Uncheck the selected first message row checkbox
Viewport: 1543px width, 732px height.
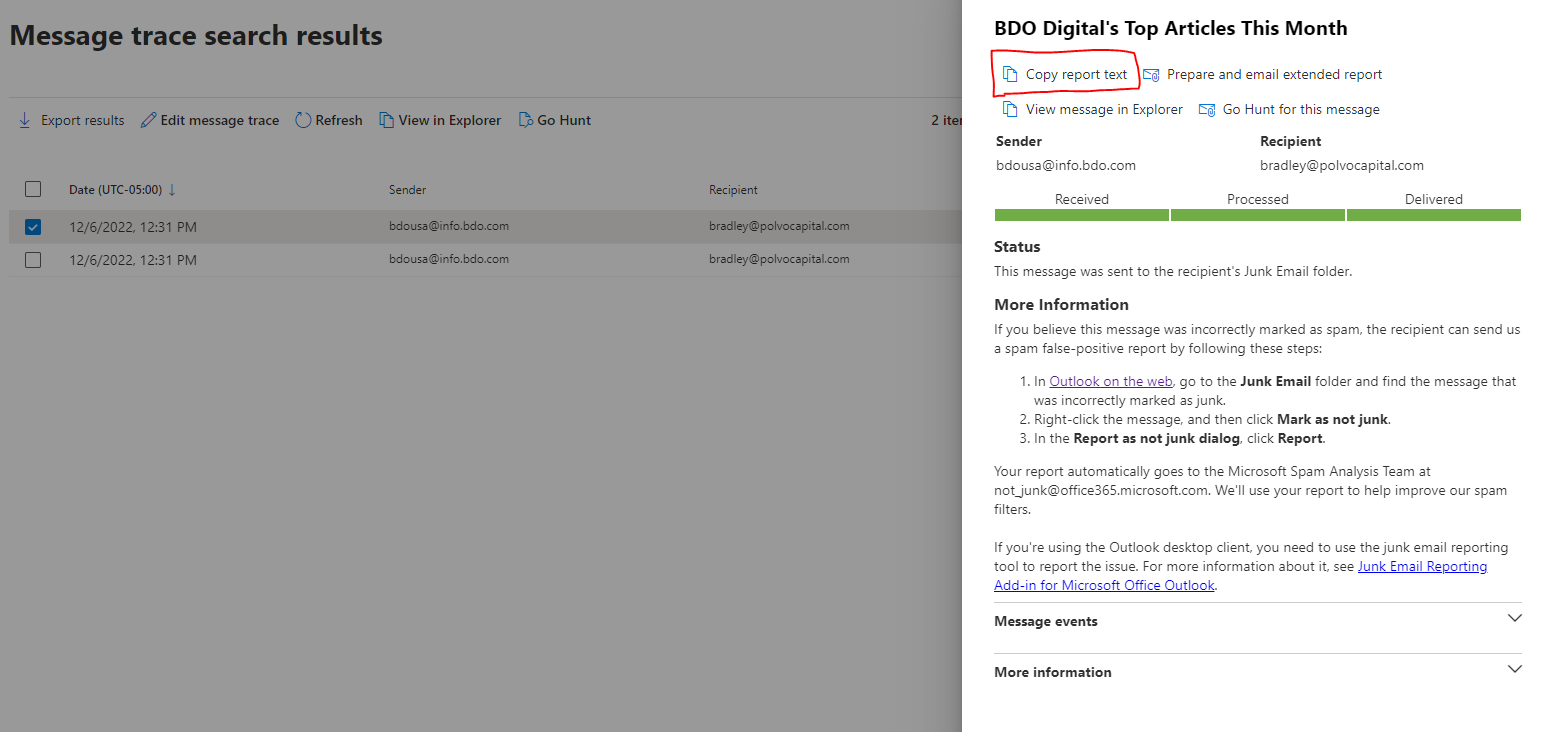click(x=33, y=227)
